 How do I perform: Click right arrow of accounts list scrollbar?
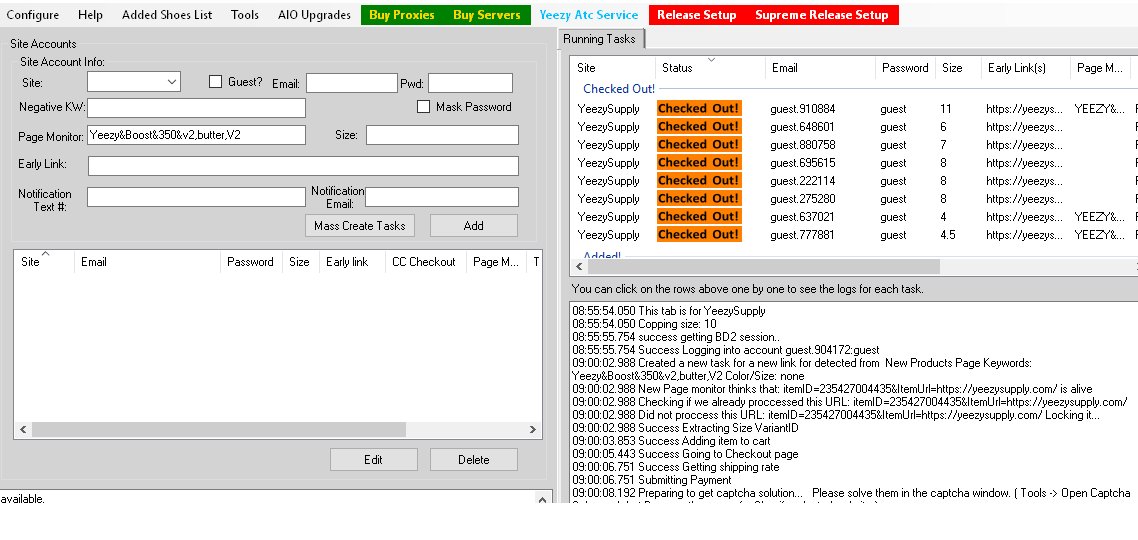(533, 430)
